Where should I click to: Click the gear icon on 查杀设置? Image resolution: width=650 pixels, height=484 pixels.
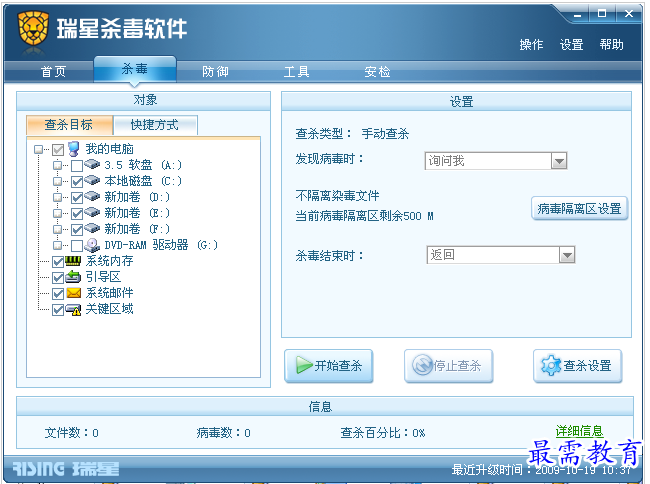(551, 365)
